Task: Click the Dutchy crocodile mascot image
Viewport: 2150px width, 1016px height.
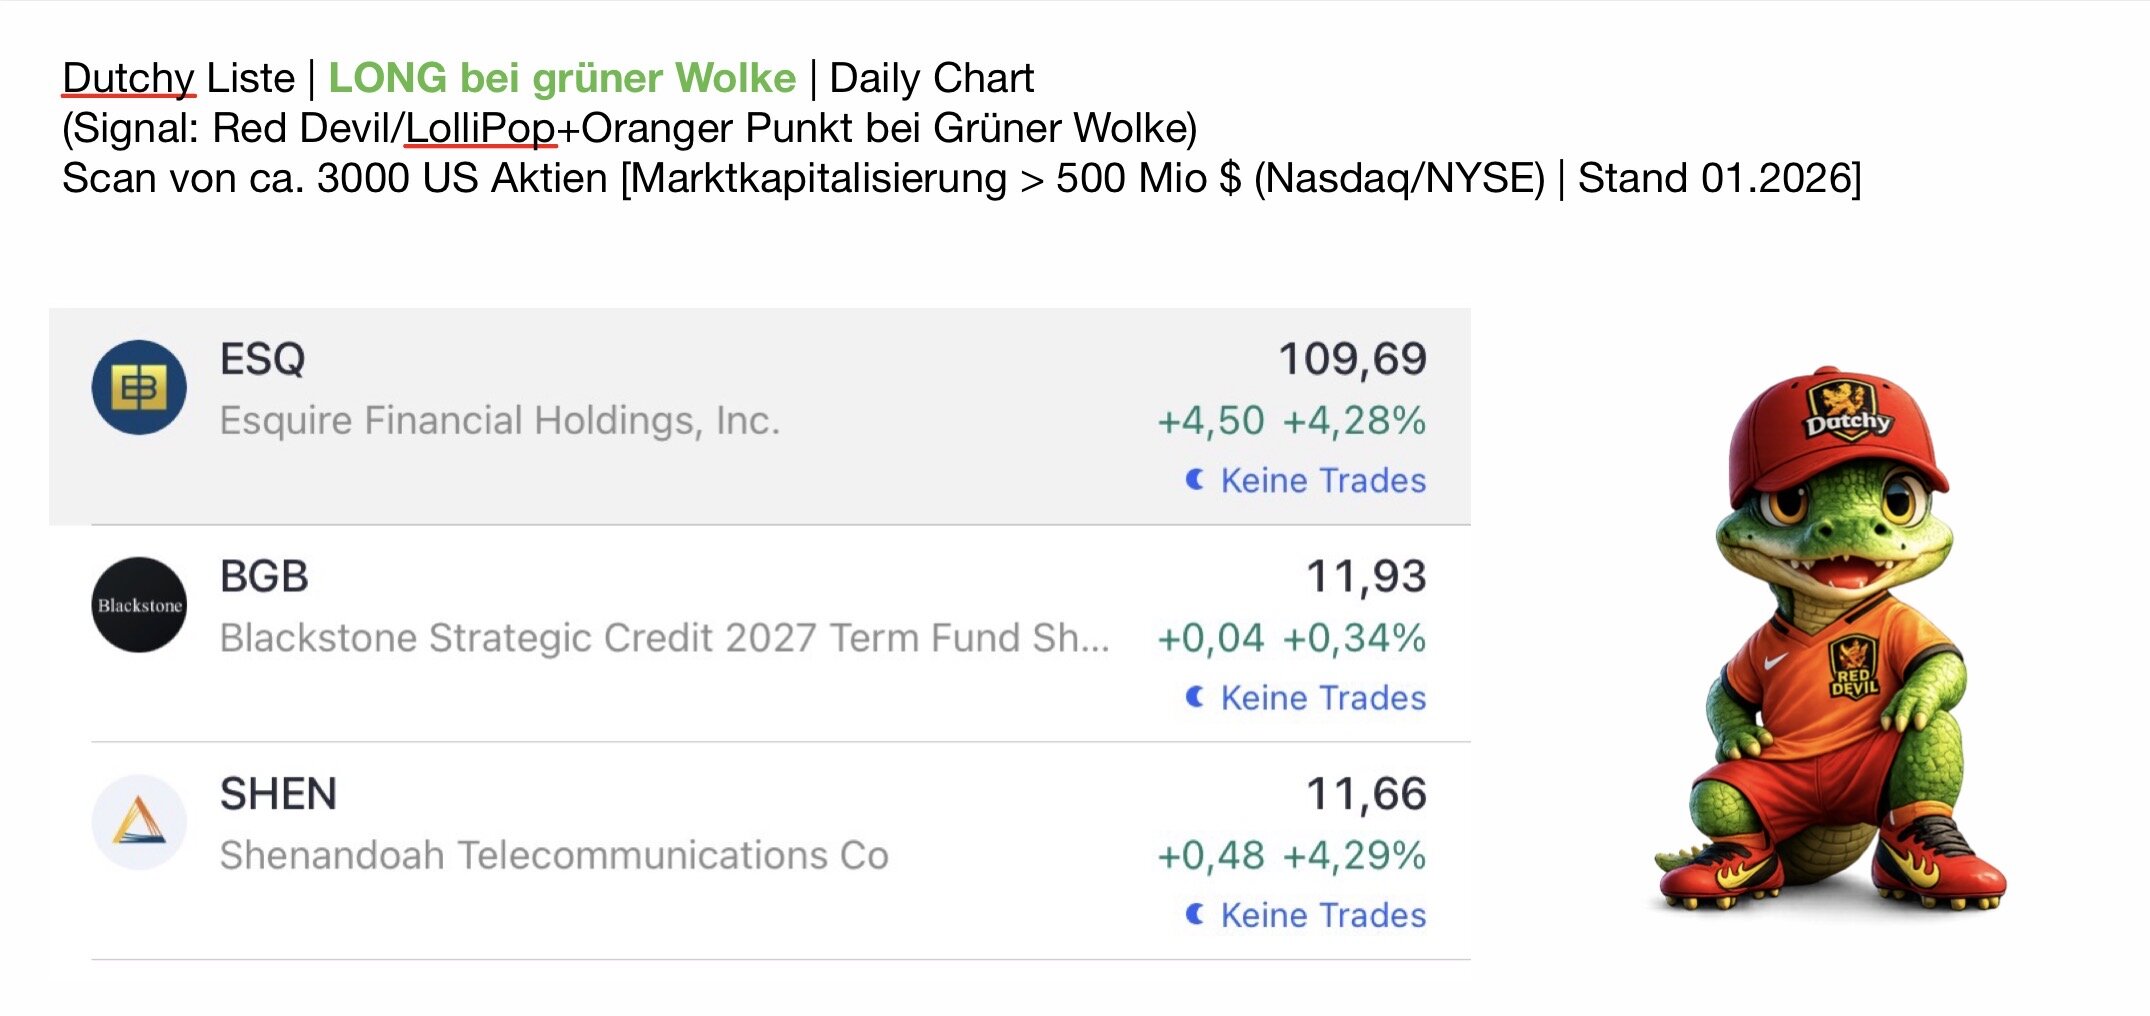Action: tap(1832, 650)
